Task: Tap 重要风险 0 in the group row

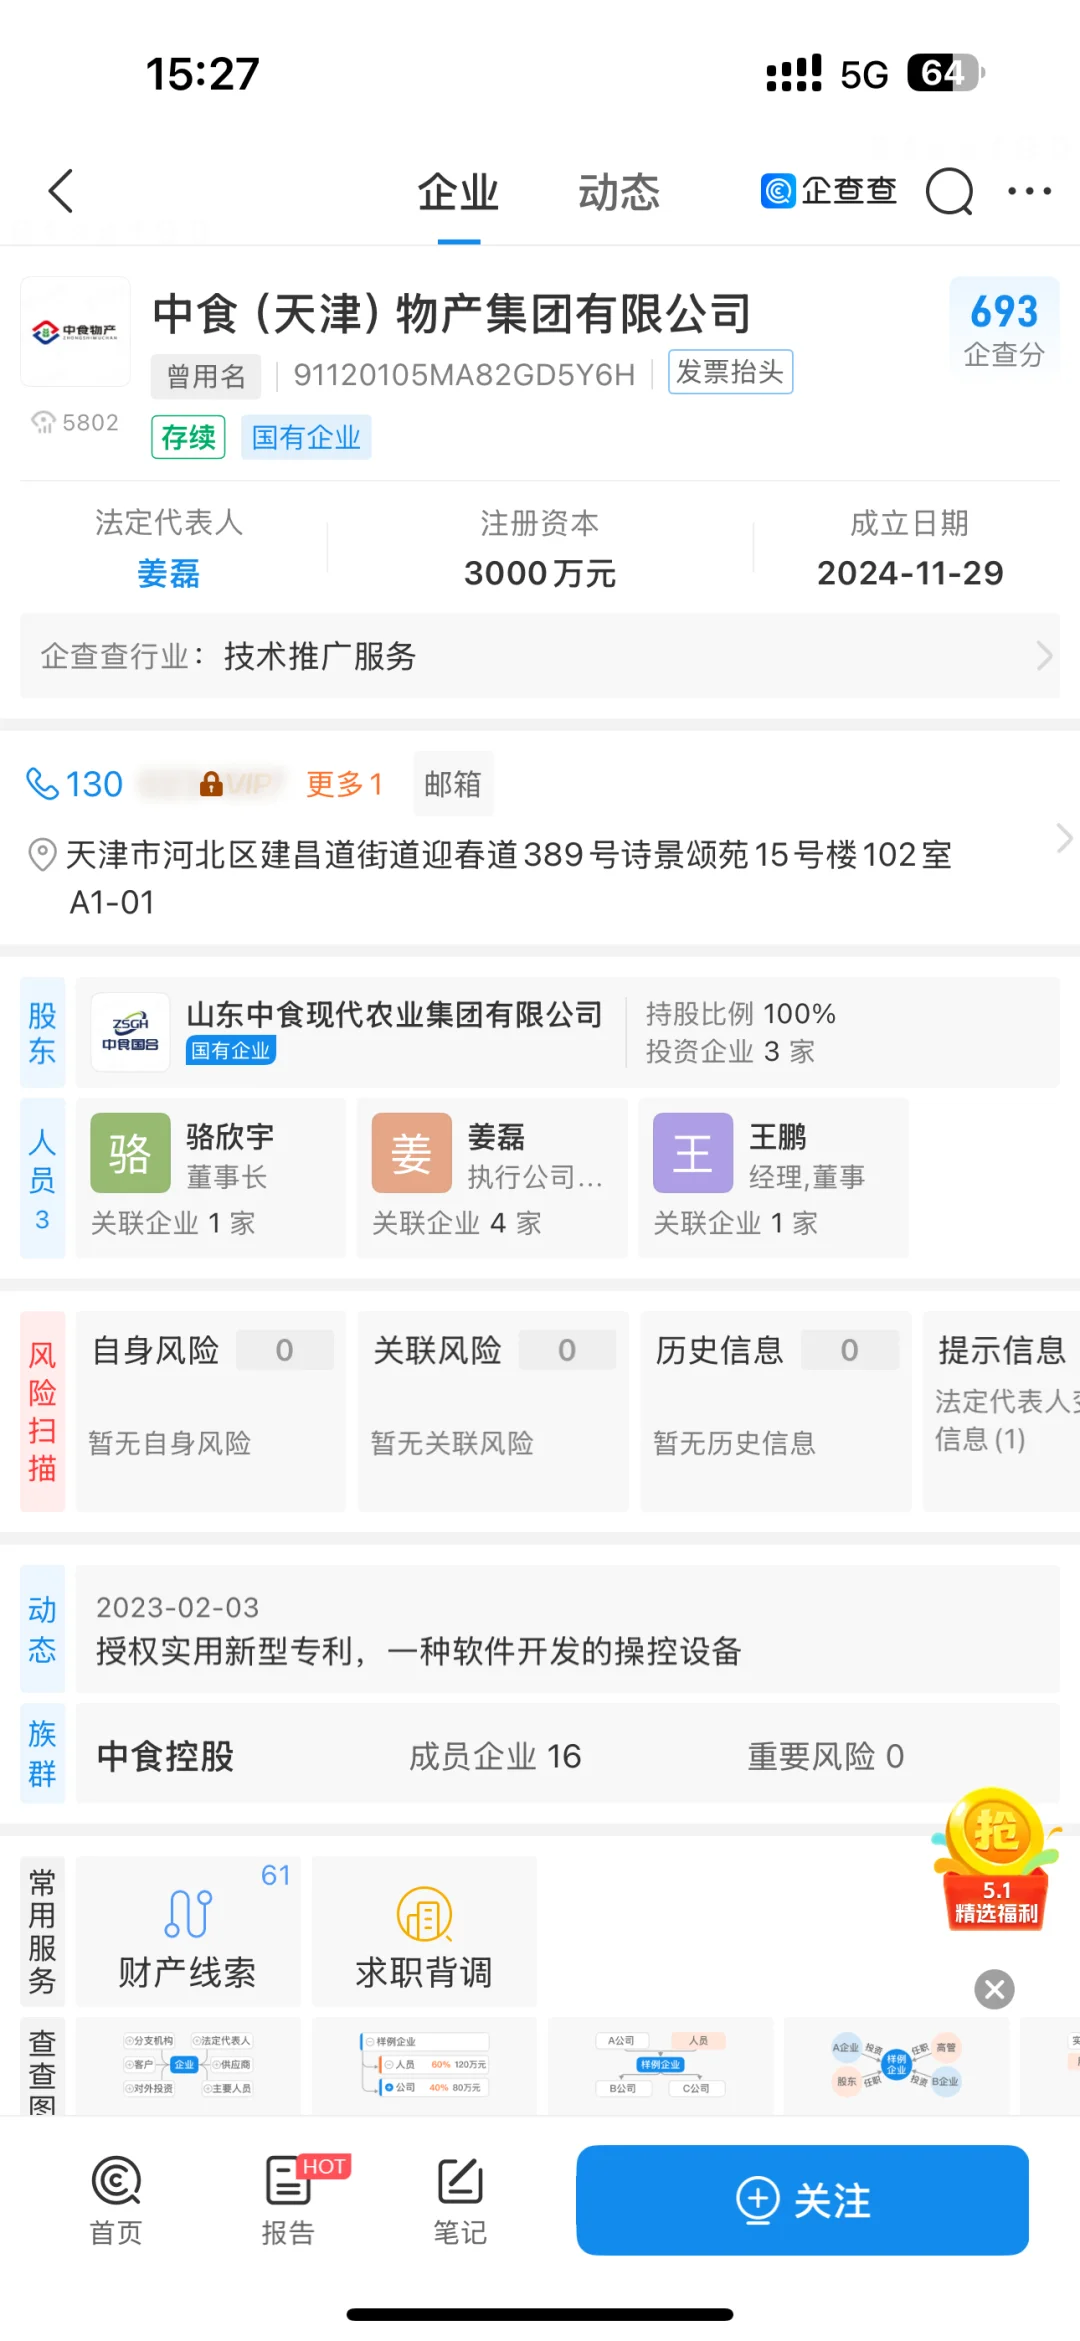Action: 826,1756
